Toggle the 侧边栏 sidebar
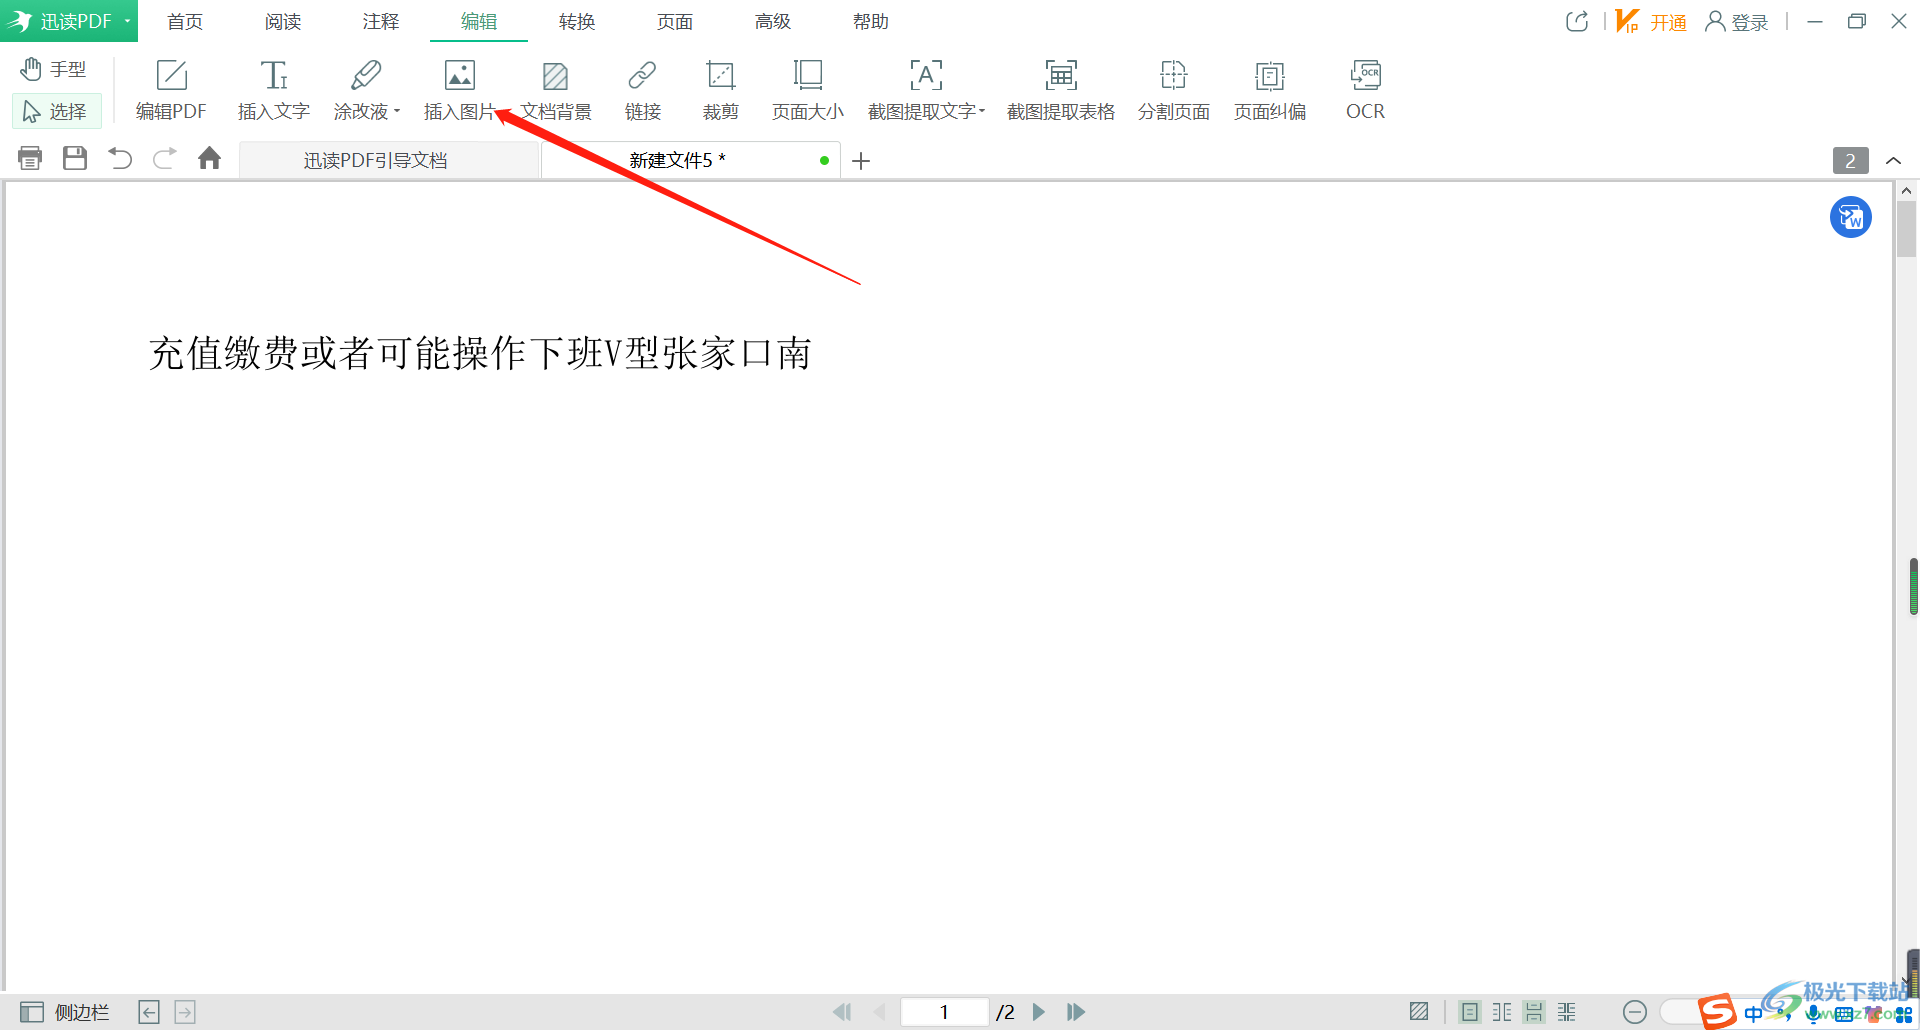Screen dimensions: 1920x1030 pos(64,1012)
